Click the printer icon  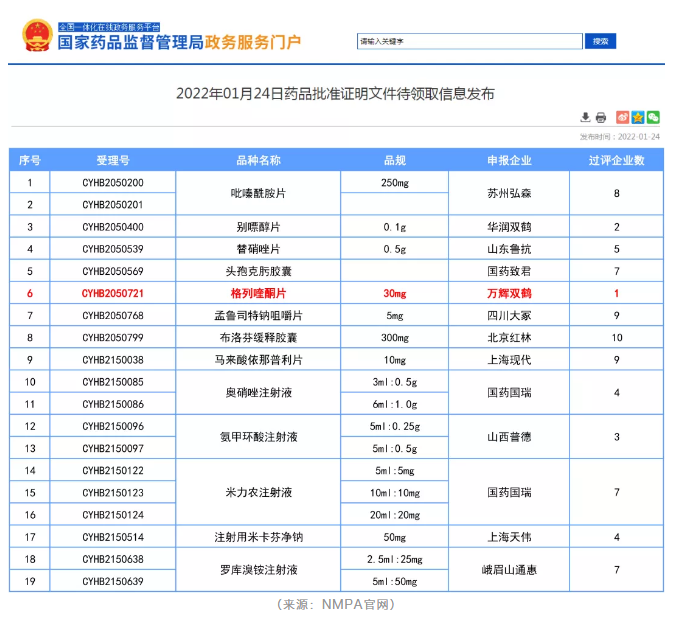601,117
